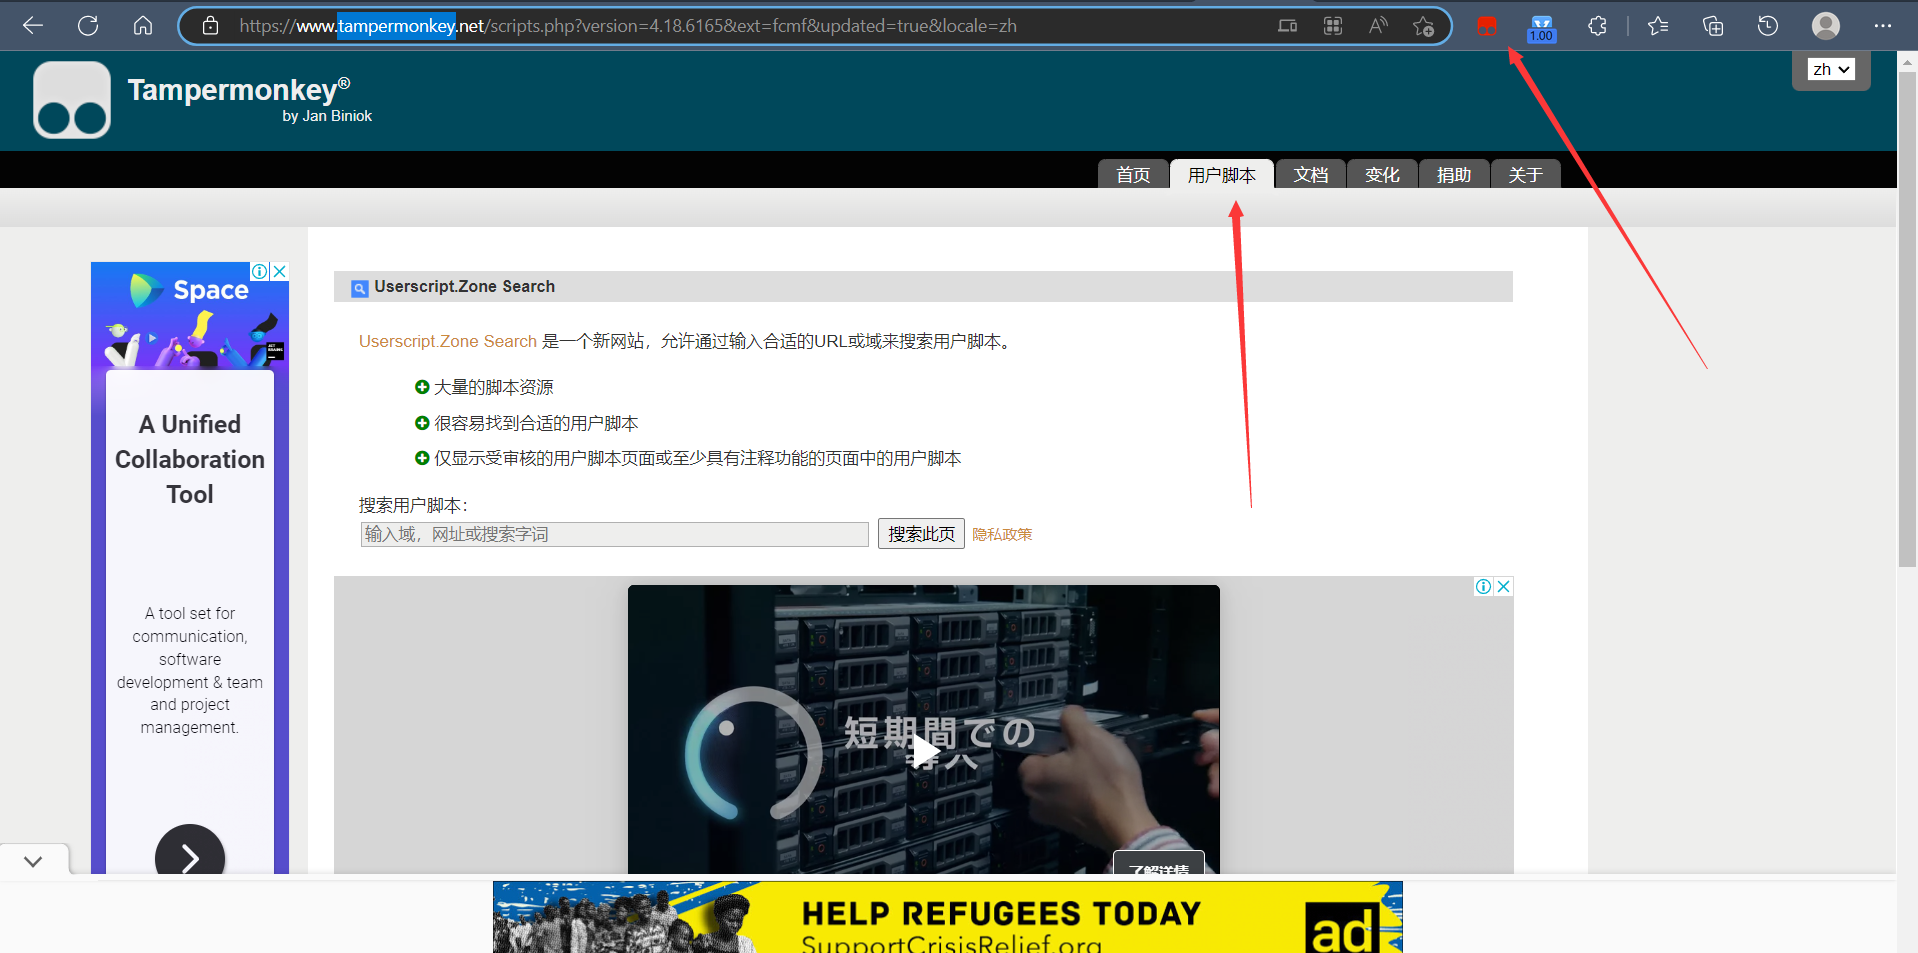Open the 隐私政策 link
The width and height of the screenshot is (1918, 953).
click(x=1002, y=535)
